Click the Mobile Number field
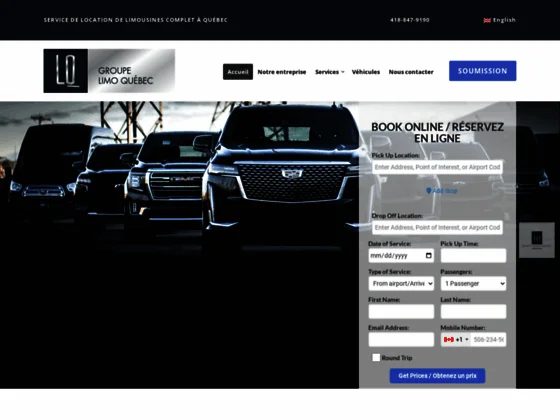Screen dimensions: 560x420 [488, 339]
